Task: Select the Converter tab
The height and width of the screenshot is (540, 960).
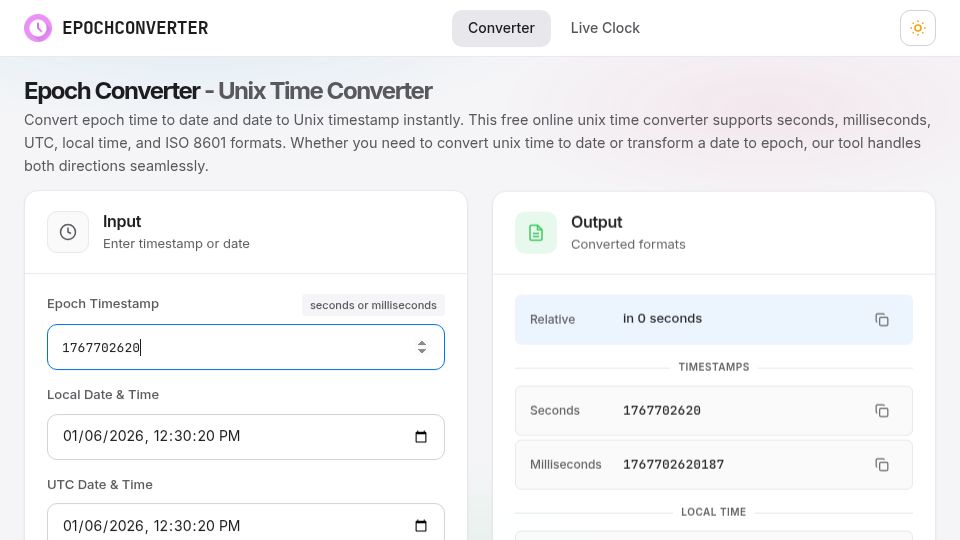Action: (x=501, y=28)
